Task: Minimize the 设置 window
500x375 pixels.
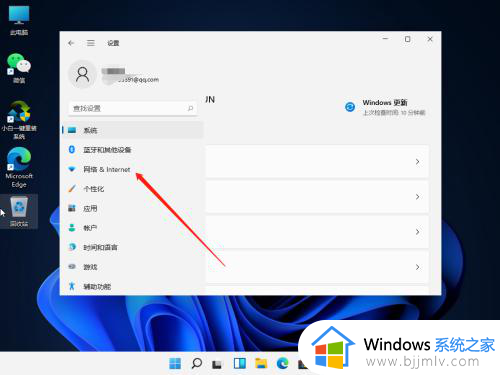Action: pyautogui.click(x=385, y=39)
